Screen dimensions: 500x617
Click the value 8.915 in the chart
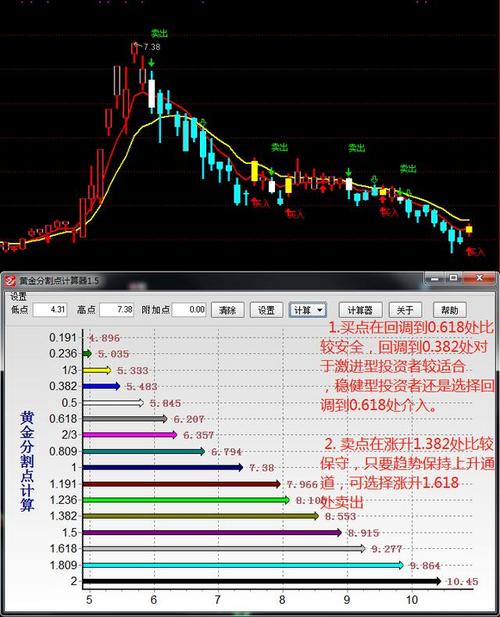(364, 533)
